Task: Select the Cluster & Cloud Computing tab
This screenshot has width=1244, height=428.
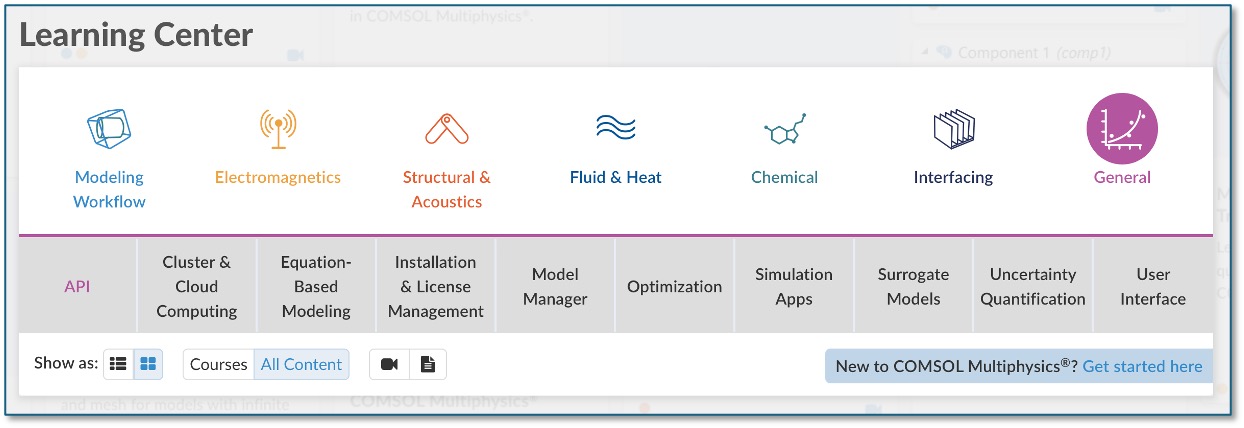Action: [196, 286]
